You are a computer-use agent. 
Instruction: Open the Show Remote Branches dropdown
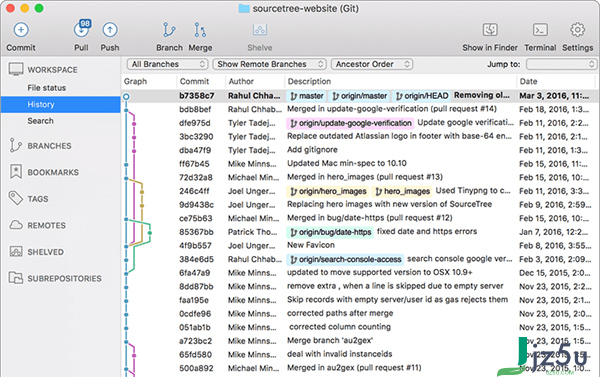(269, 64)
